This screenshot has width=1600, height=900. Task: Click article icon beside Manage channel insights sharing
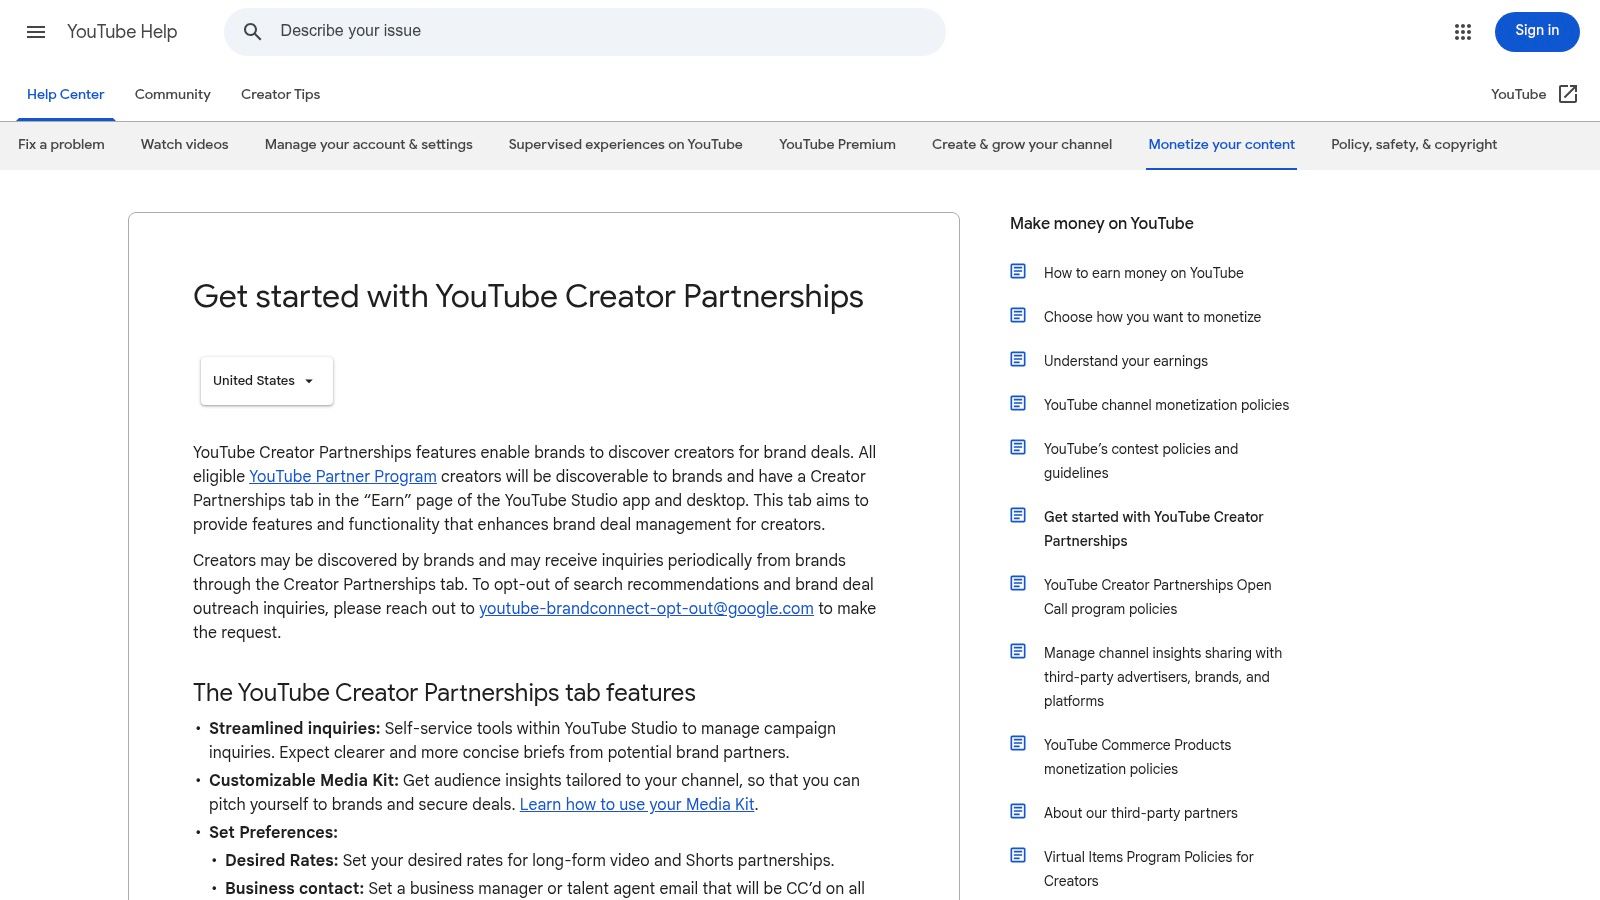[1018, 651]
